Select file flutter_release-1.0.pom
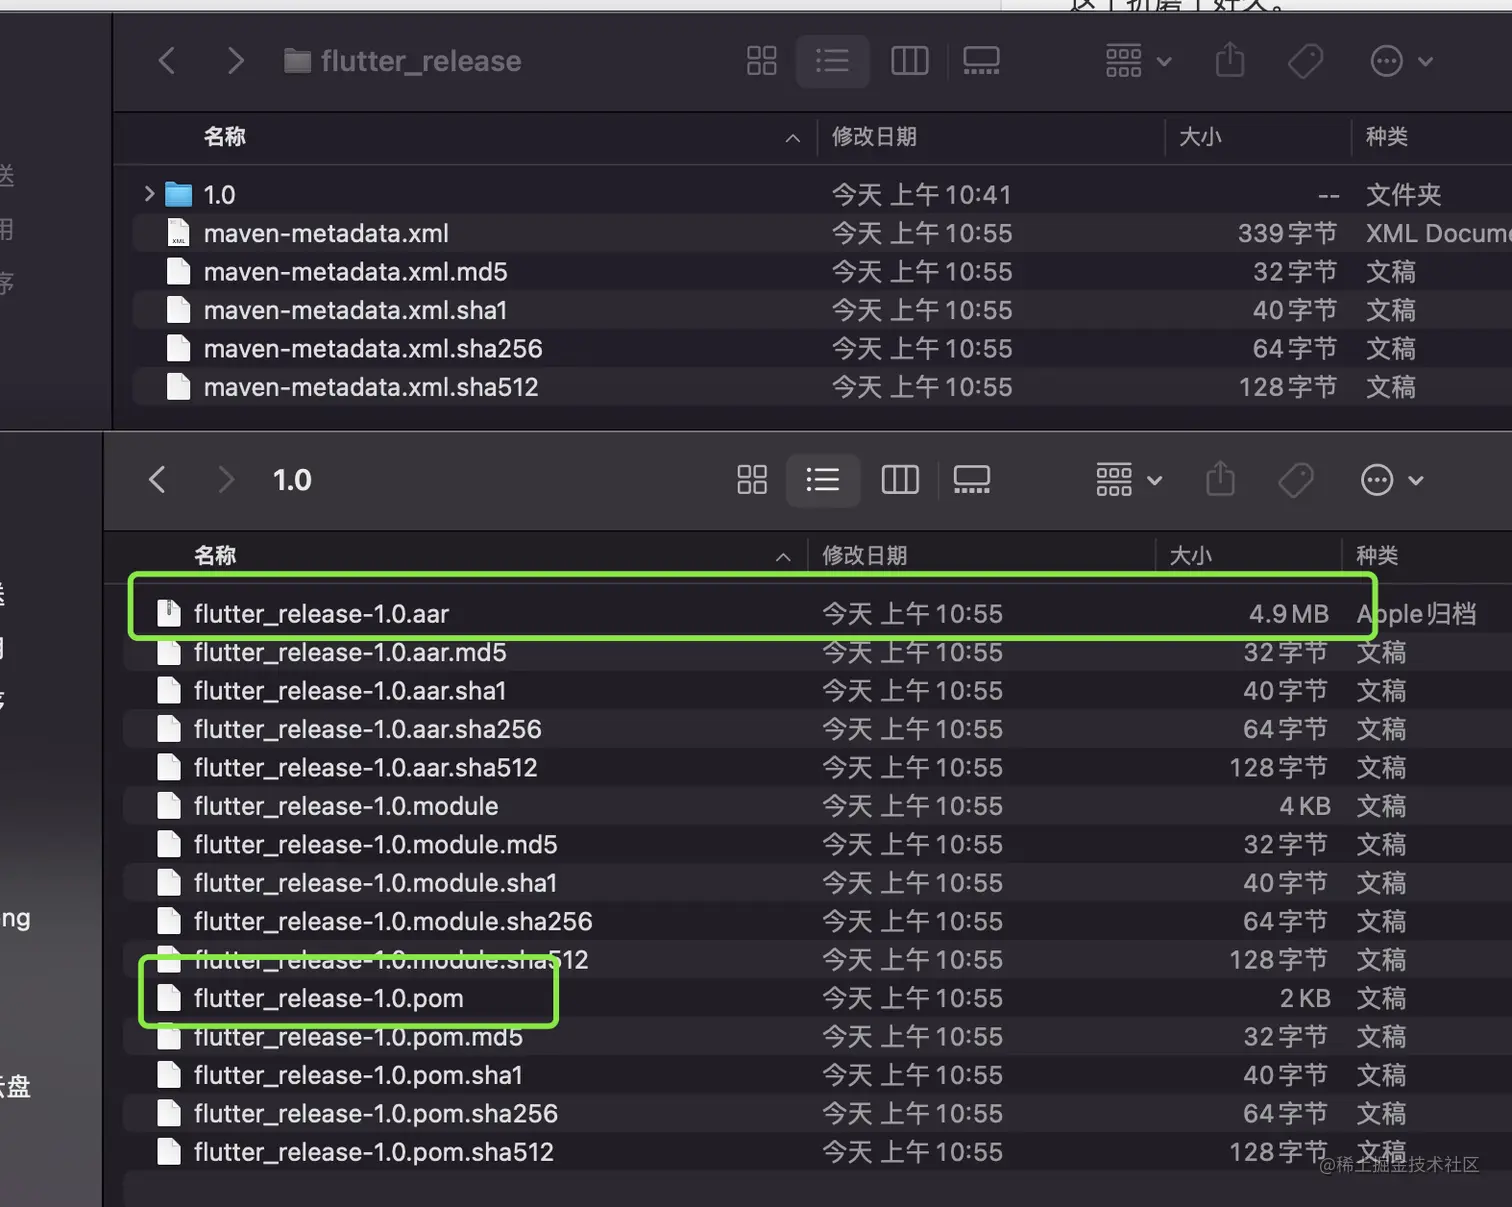The height and width of the screenshot is (1207, 1512). point(328,998)
